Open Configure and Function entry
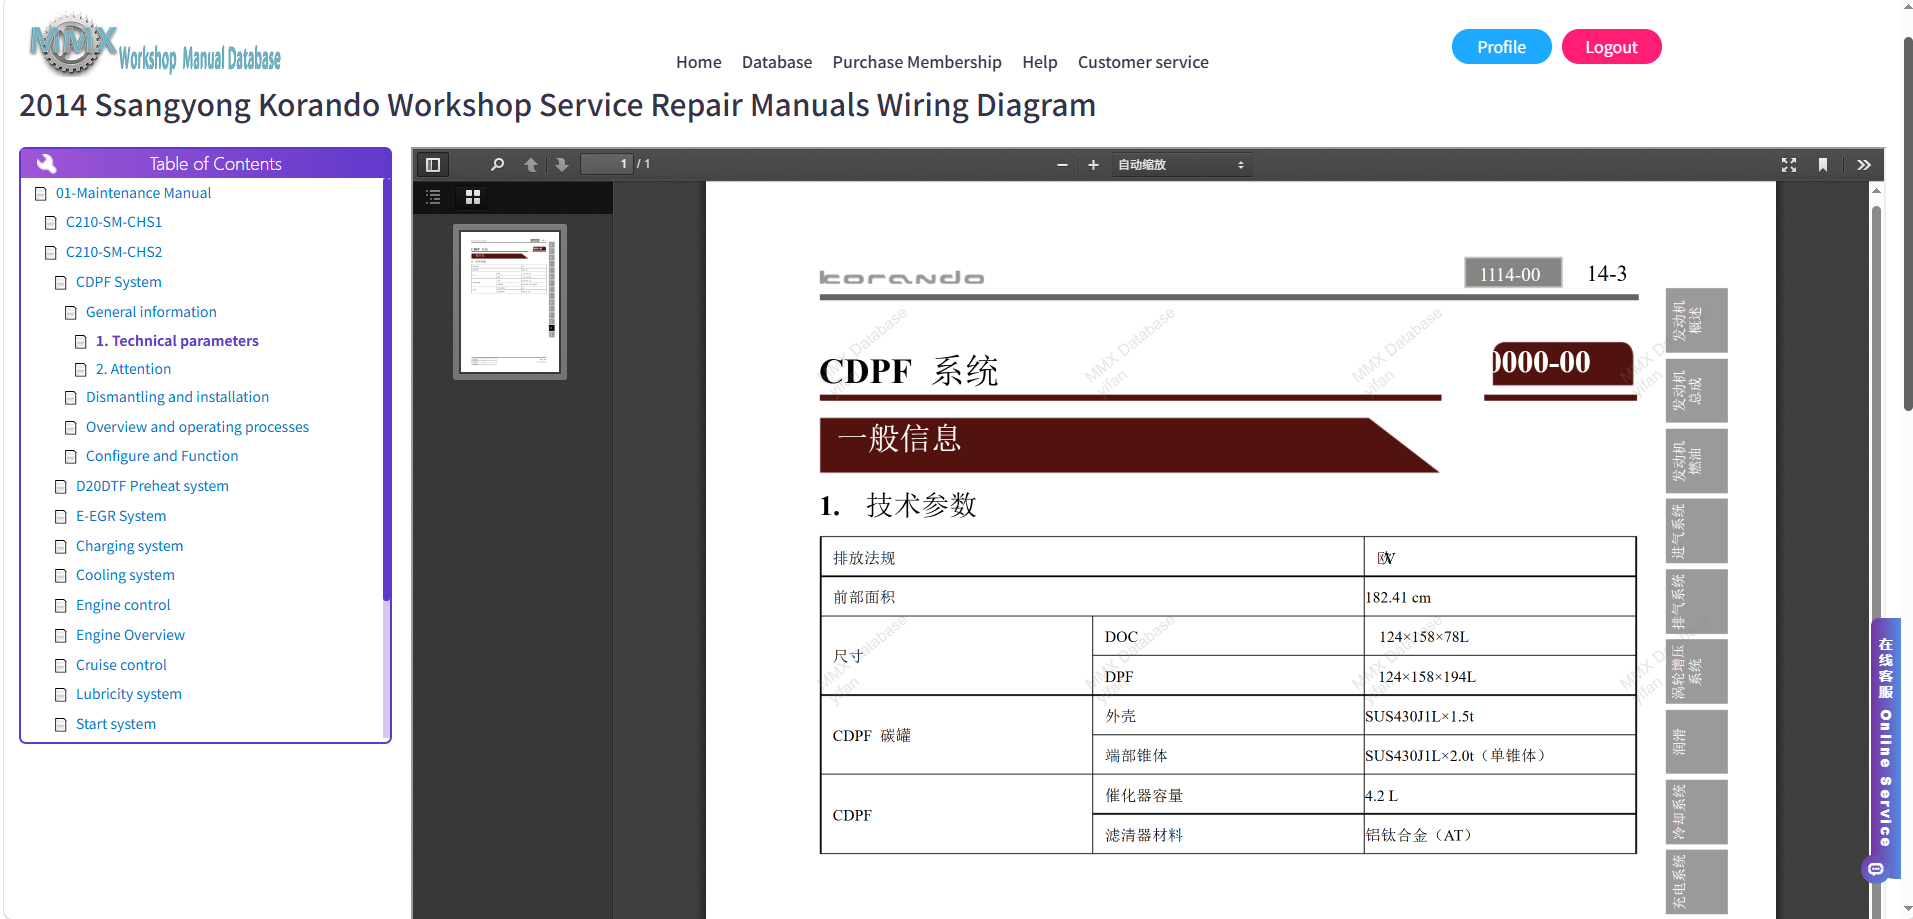The width and height of the screenshot is (1913, 919). click(x=162, y=456)
